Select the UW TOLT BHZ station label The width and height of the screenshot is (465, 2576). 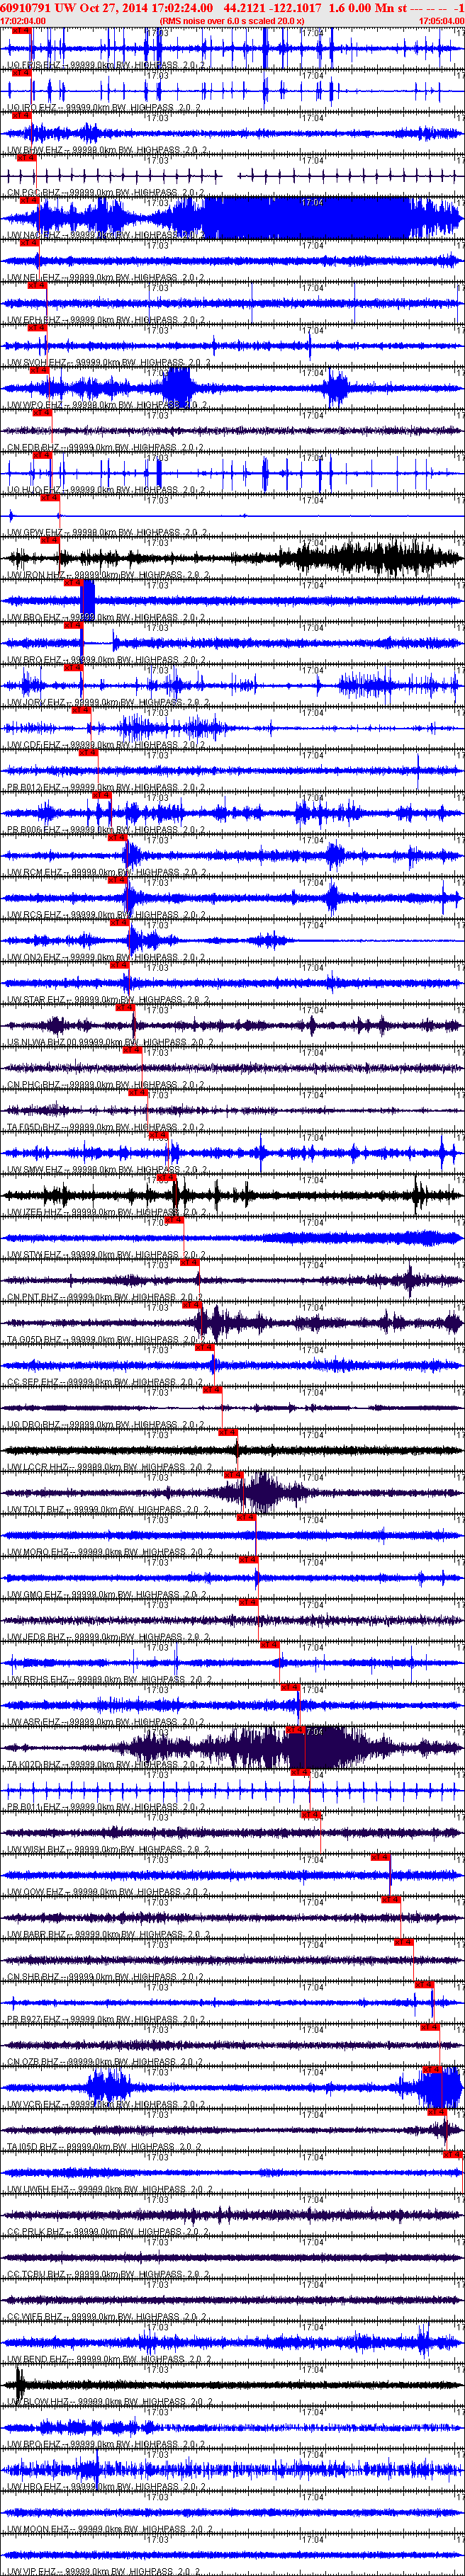pos(109,1510)
